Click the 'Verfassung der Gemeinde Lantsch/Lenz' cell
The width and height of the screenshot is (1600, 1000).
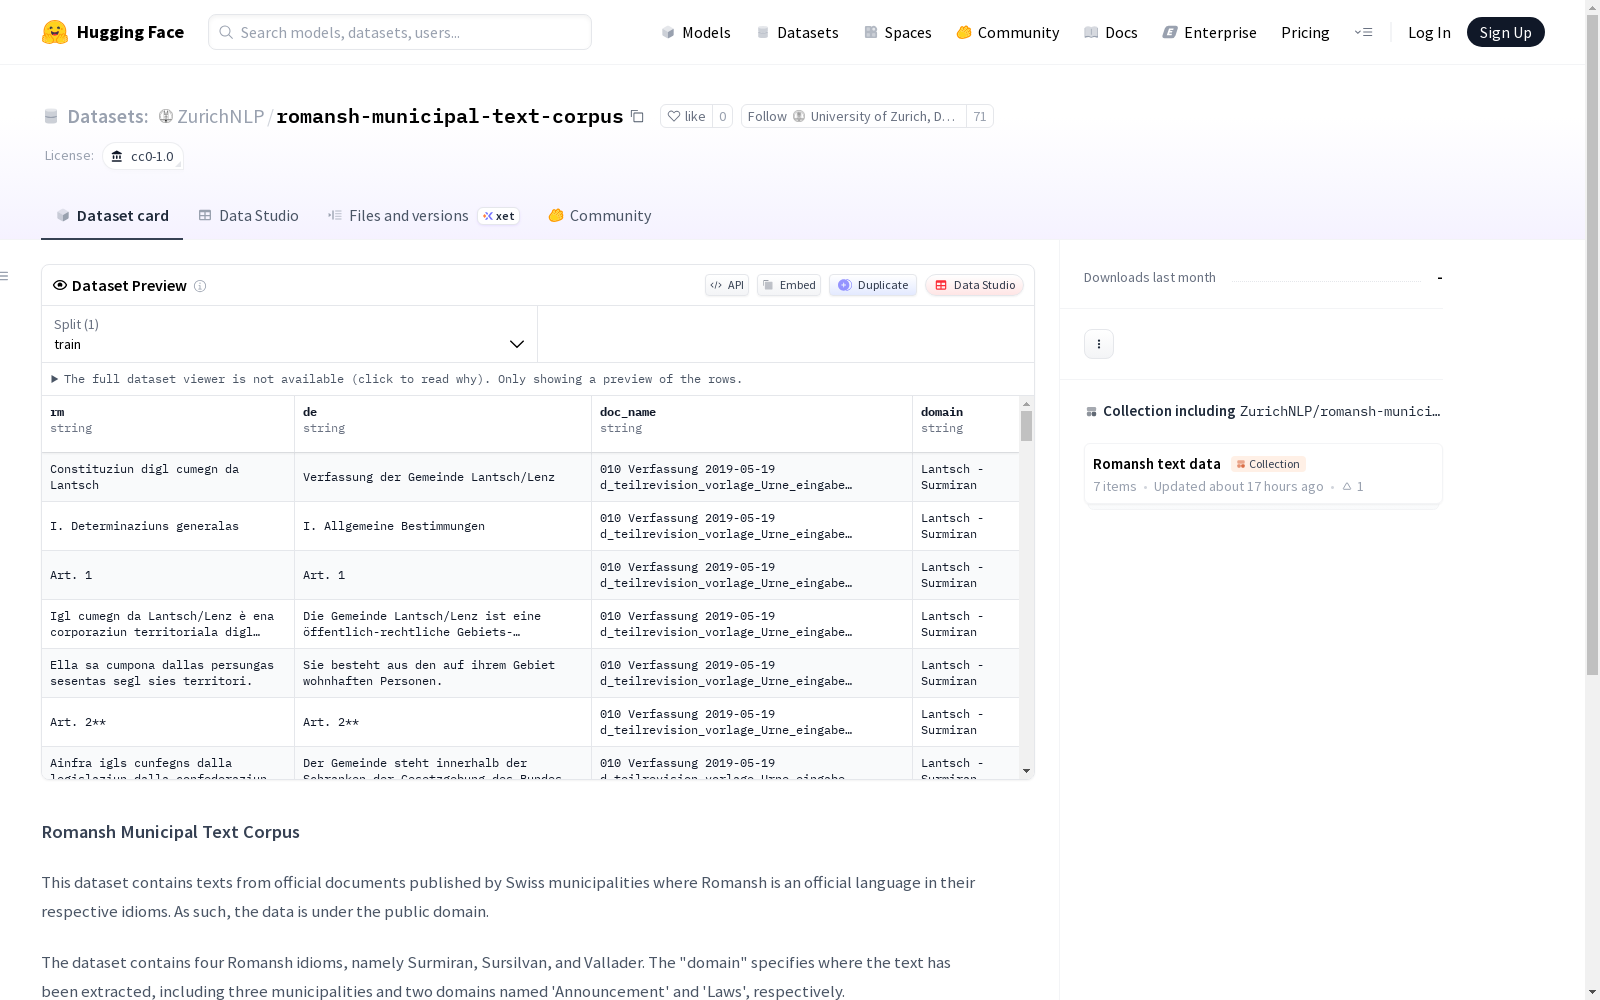click(443, 477)
